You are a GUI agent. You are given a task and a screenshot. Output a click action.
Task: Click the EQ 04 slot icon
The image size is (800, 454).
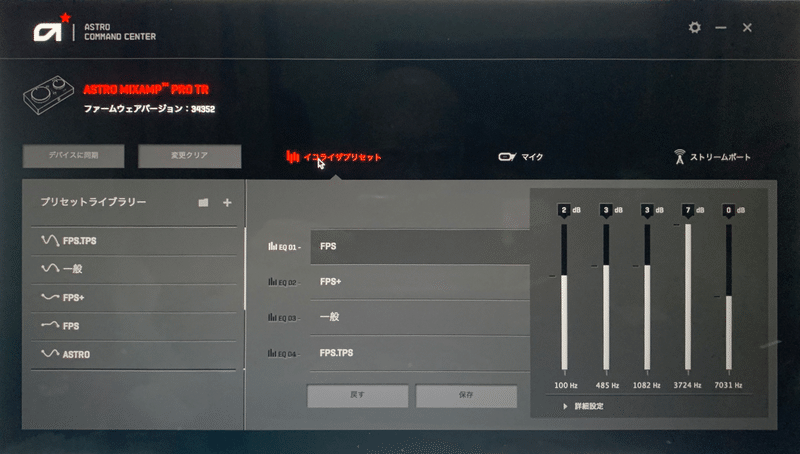272,353
